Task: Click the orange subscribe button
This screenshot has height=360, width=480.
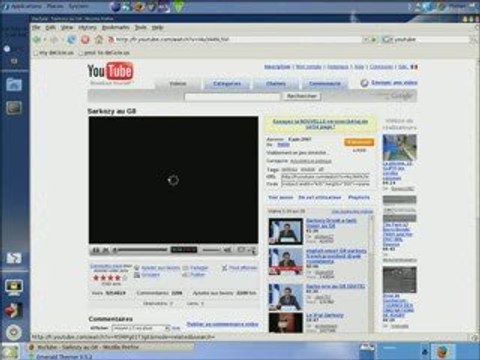Action: tap(359, 142)
